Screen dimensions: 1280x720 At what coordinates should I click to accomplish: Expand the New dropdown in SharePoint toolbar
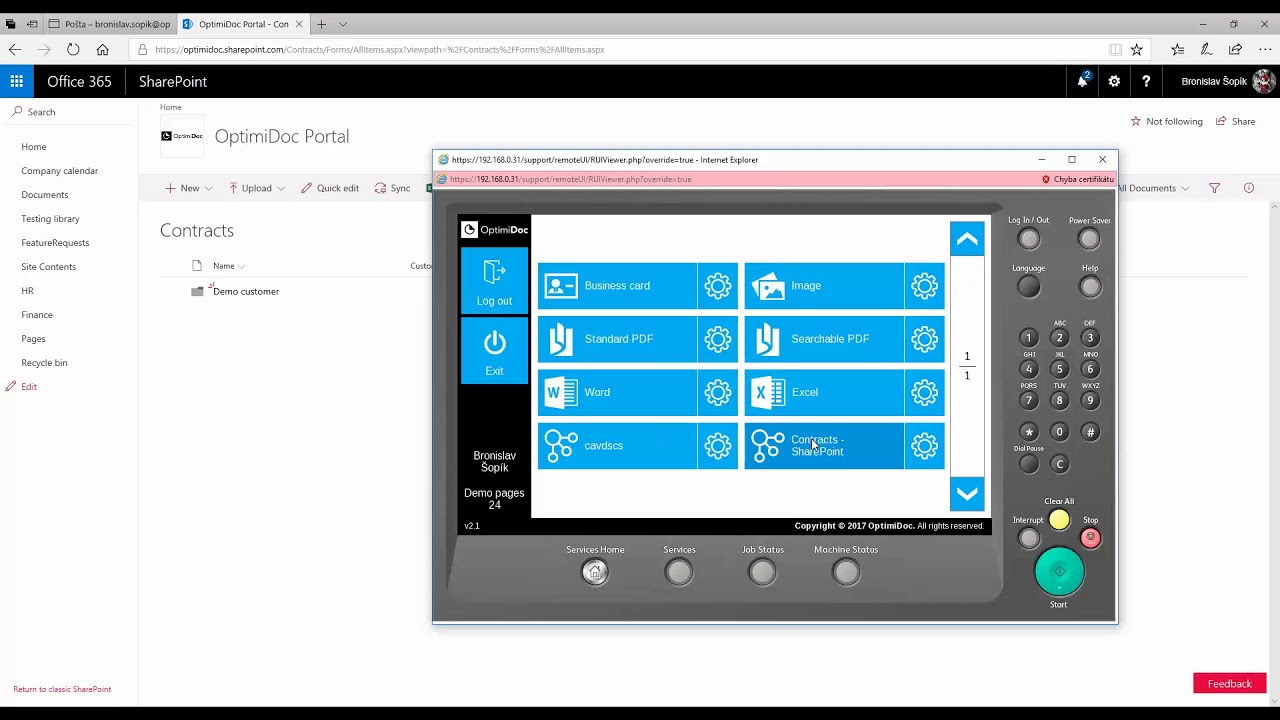[x=189, y=188]
